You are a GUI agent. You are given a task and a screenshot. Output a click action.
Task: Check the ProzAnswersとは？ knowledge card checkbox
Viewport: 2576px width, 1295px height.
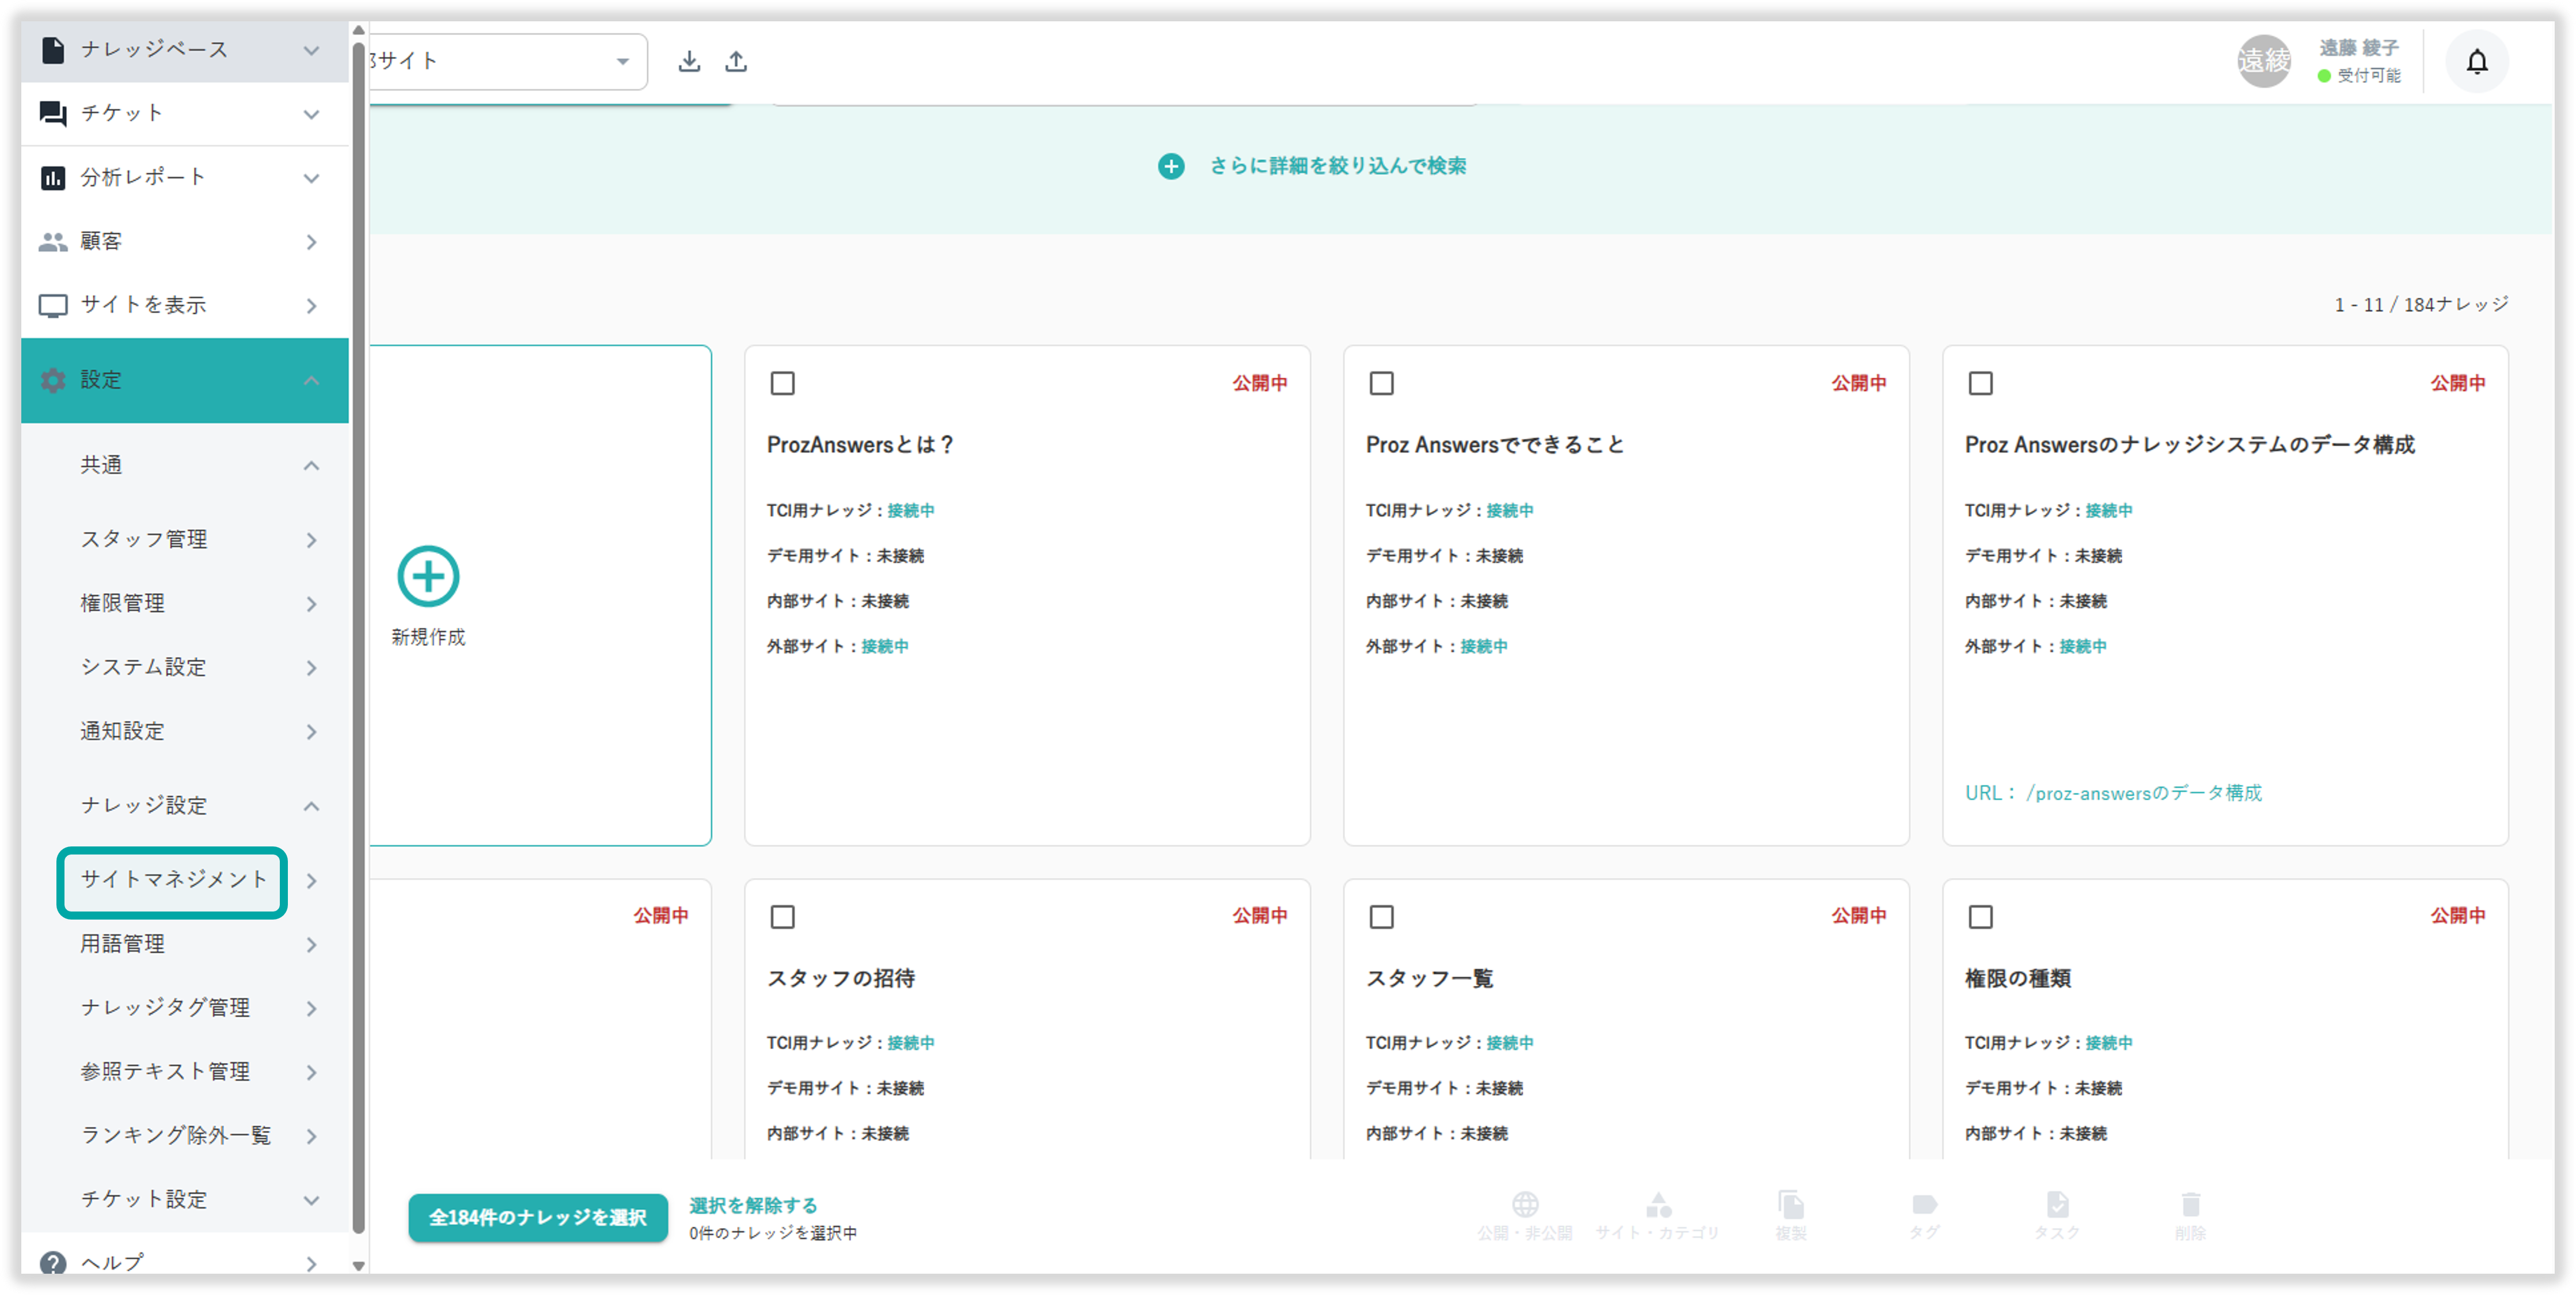(x=782, y=383)
